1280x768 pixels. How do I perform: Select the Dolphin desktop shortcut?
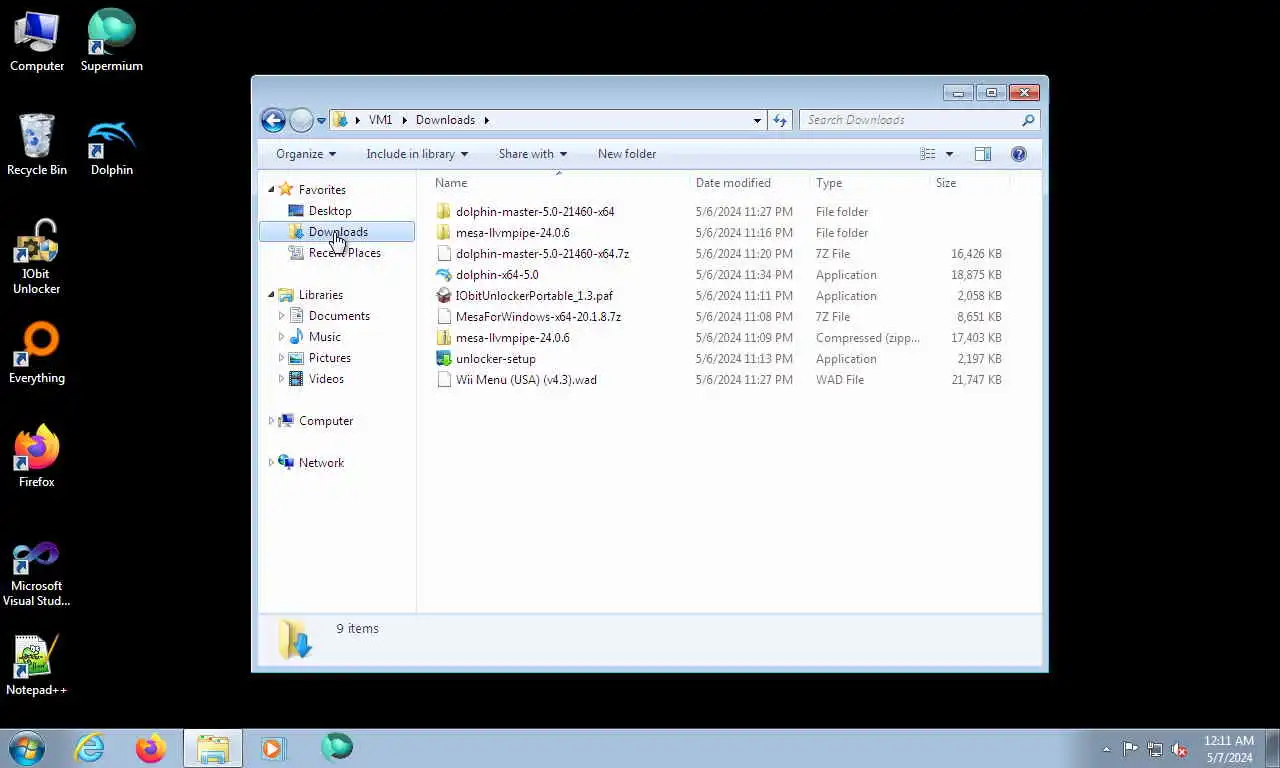coord(111,145)
